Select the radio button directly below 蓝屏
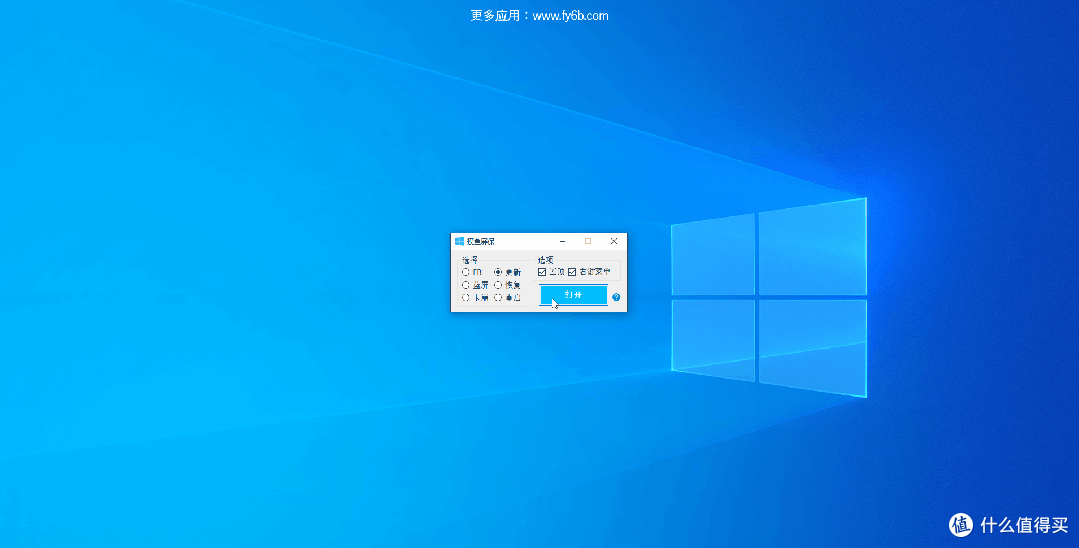 coord(466,297)
